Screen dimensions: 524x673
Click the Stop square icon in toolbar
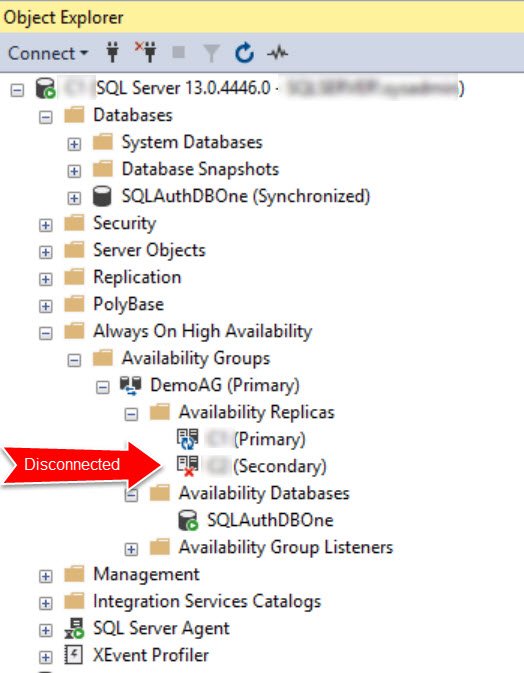[x=179, y=52]
